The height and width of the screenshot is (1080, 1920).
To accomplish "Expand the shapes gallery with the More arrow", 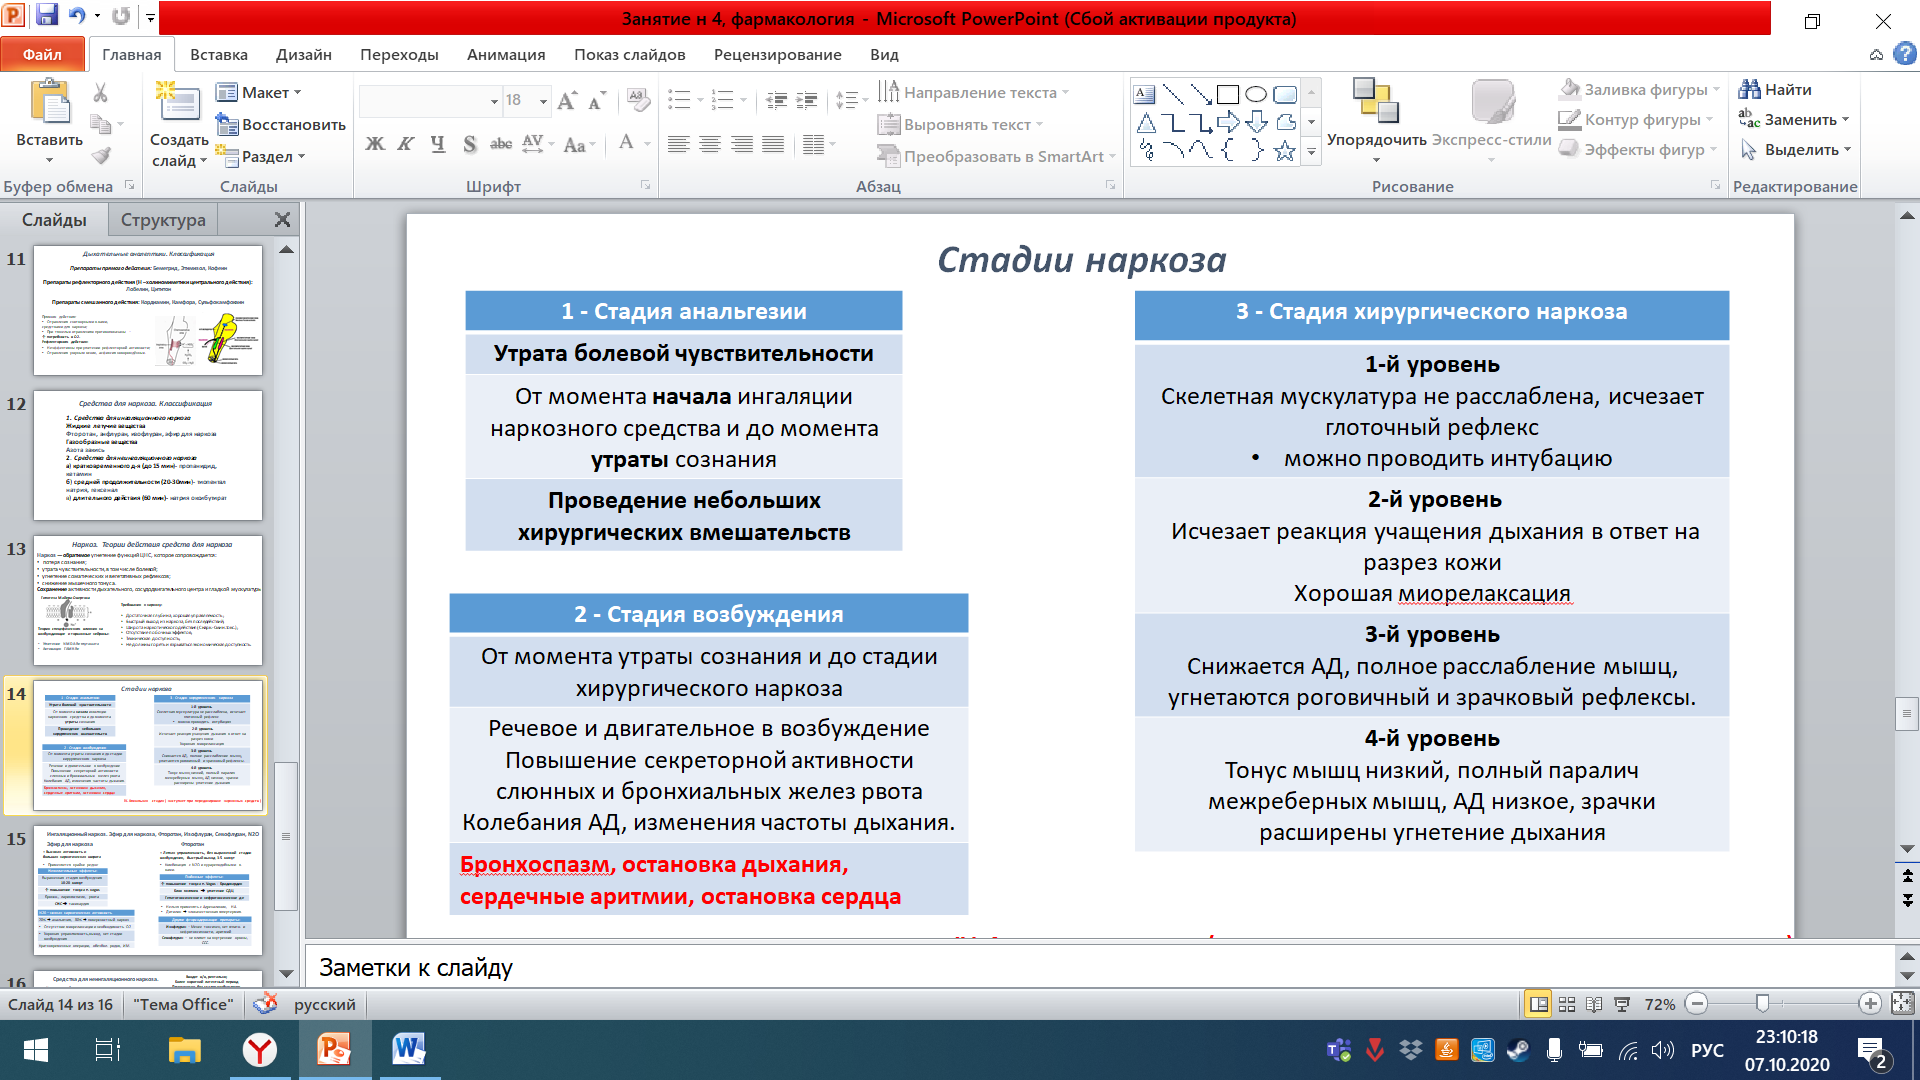I will 1311,152.
